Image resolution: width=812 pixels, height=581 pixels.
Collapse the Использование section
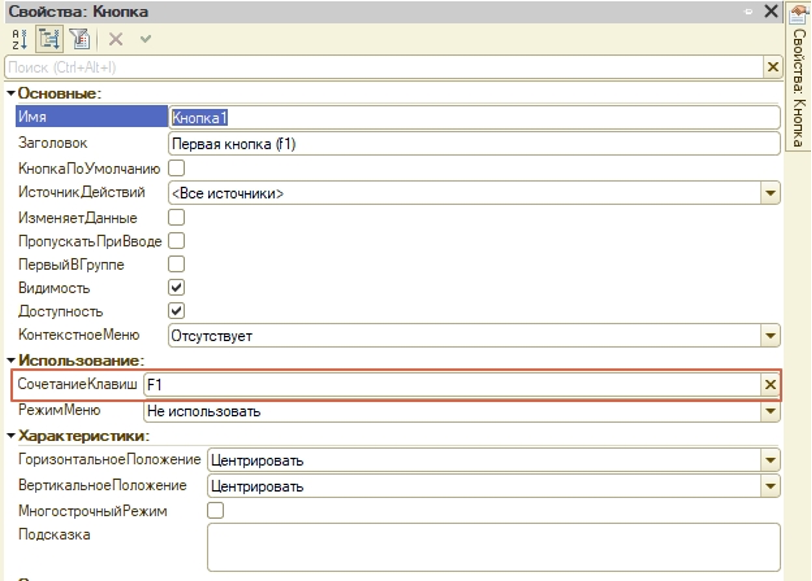[11, 360]
